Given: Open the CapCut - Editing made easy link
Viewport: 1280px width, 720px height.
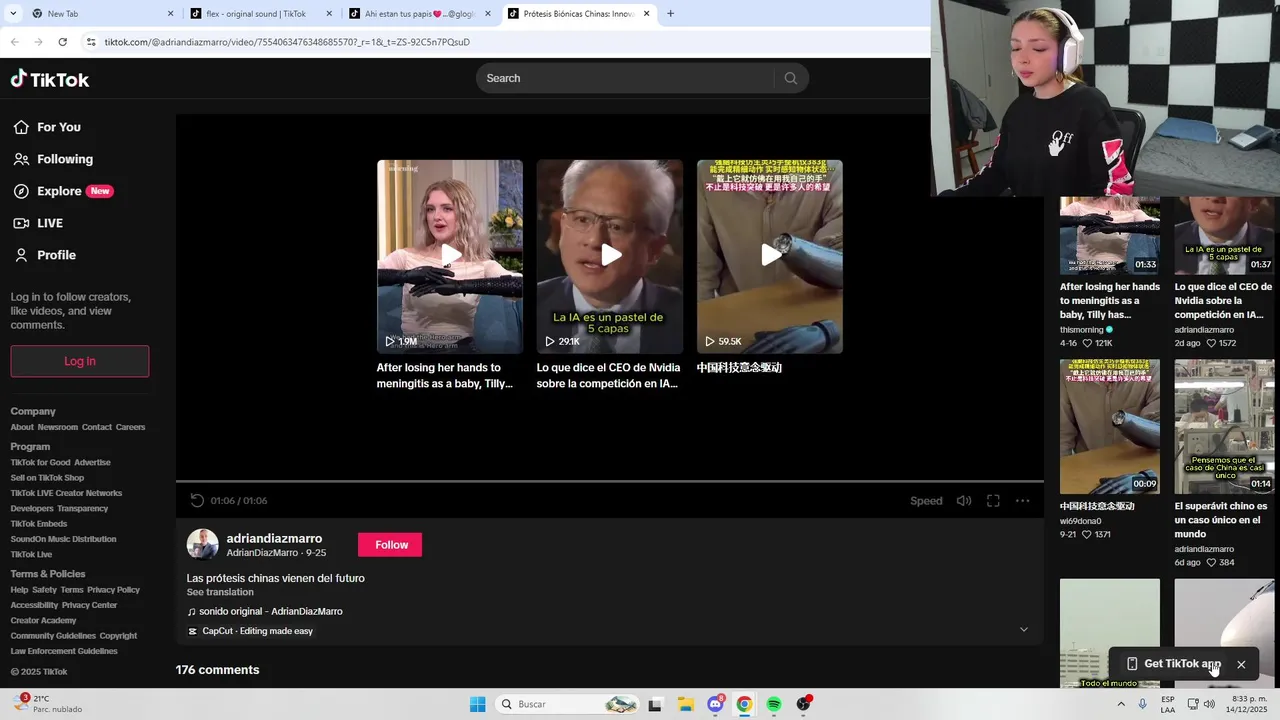Looking at the screenshot, I should click(251, 631).
